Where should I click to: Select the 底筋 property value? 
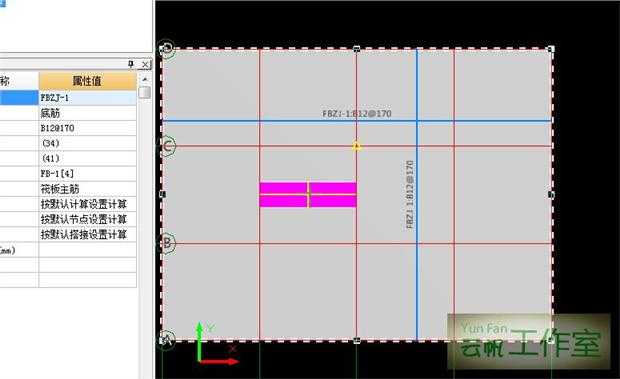(x=87, y=113)
